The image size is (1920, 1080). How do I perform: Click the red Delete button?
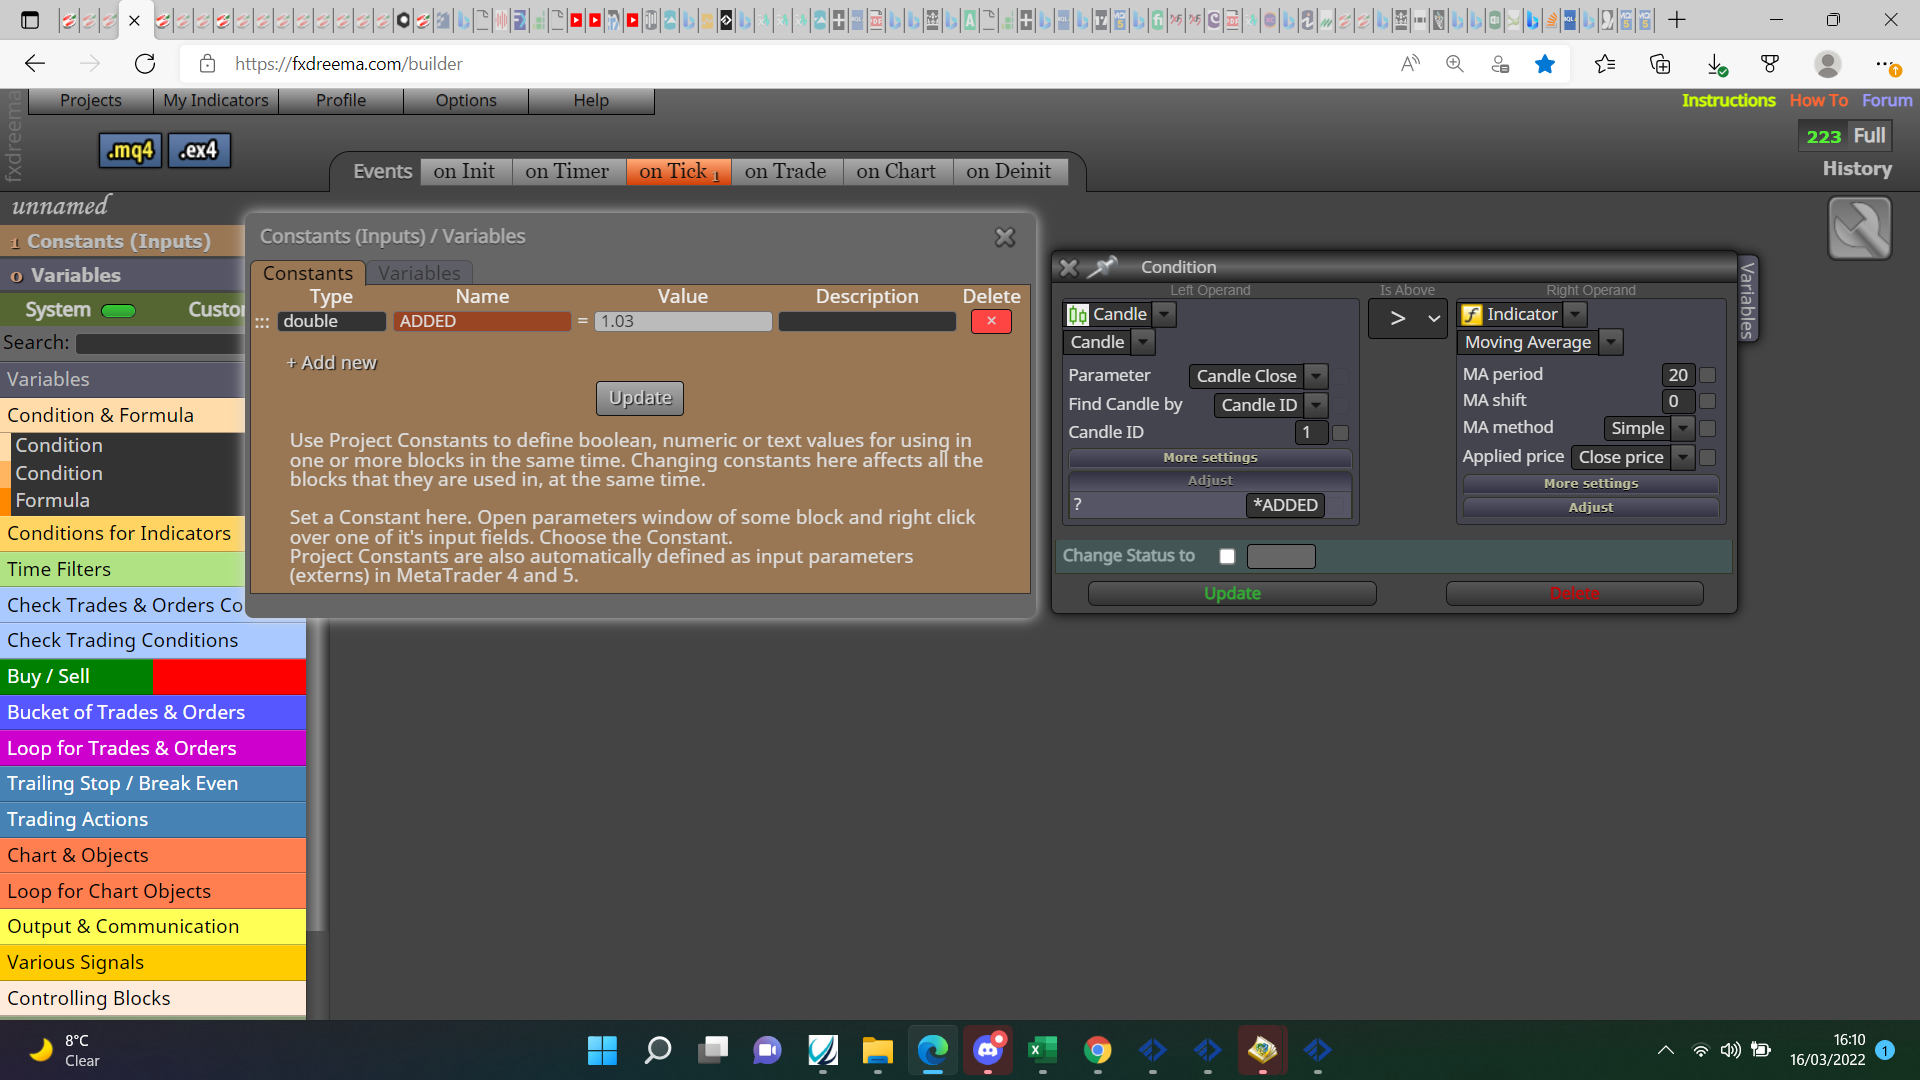click(1575, 593)
